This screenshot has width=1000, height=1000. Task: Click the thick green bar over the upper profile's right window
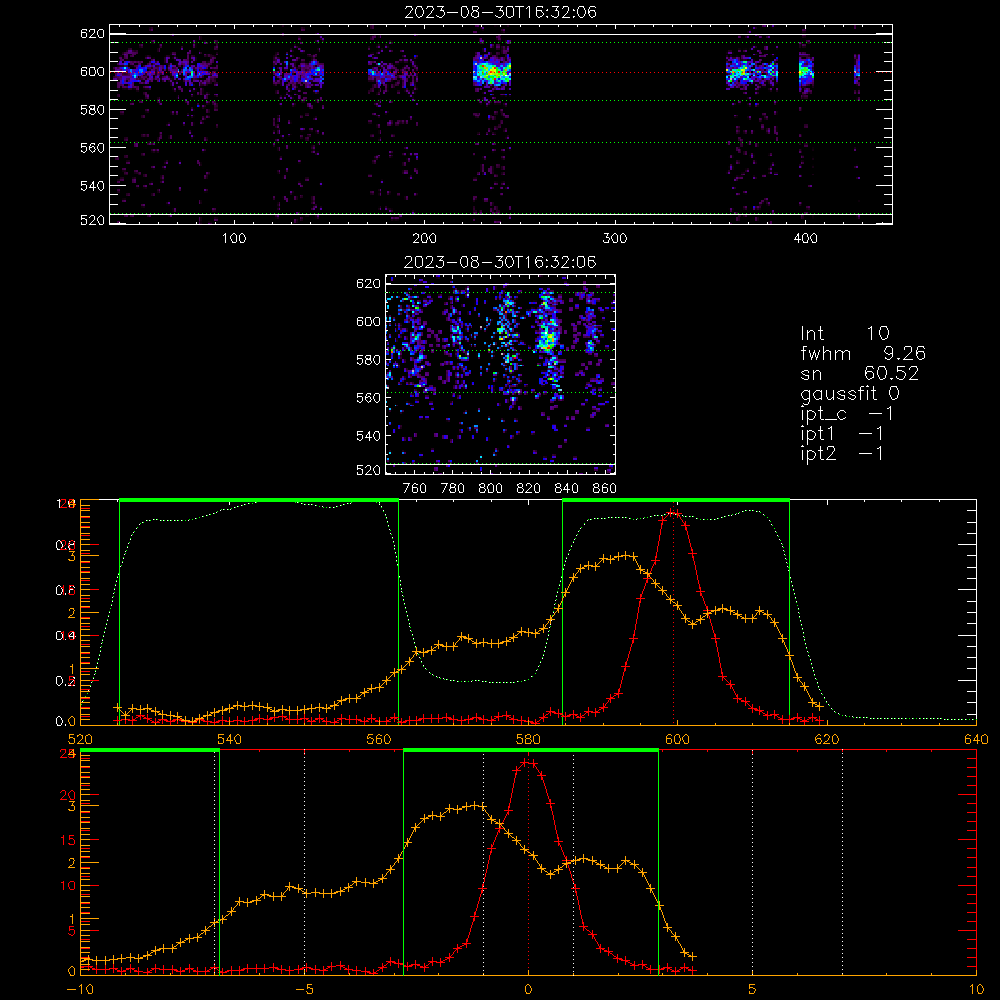tap(676, 500)
